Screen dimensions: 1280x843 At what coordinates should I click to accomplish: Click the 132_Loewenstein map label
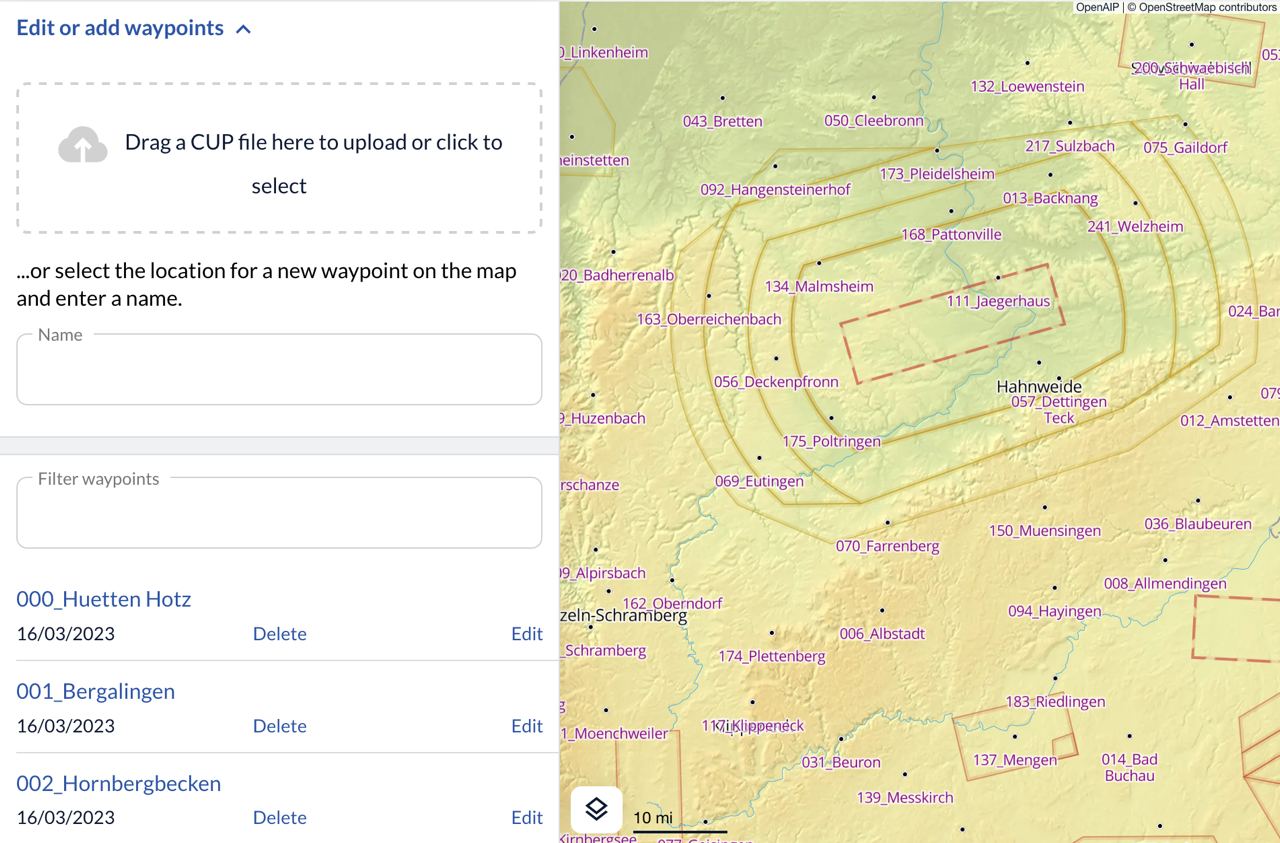[1027, 87]
